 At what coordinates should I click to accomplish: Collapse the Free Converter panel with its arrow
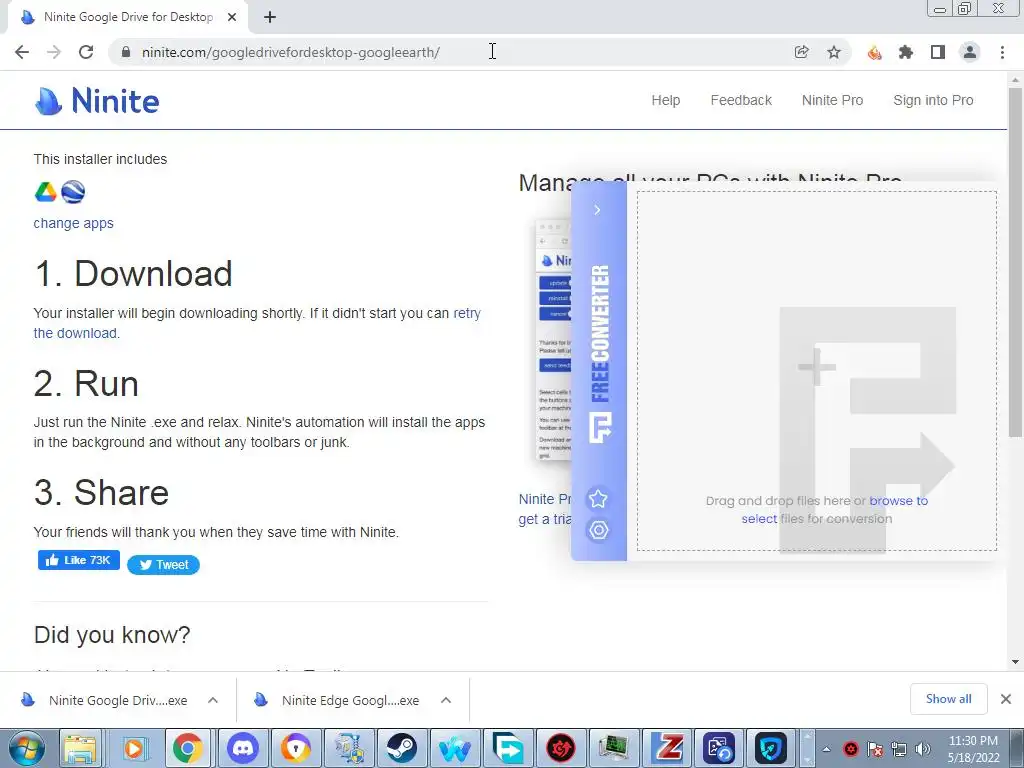(x=597, y=210)
